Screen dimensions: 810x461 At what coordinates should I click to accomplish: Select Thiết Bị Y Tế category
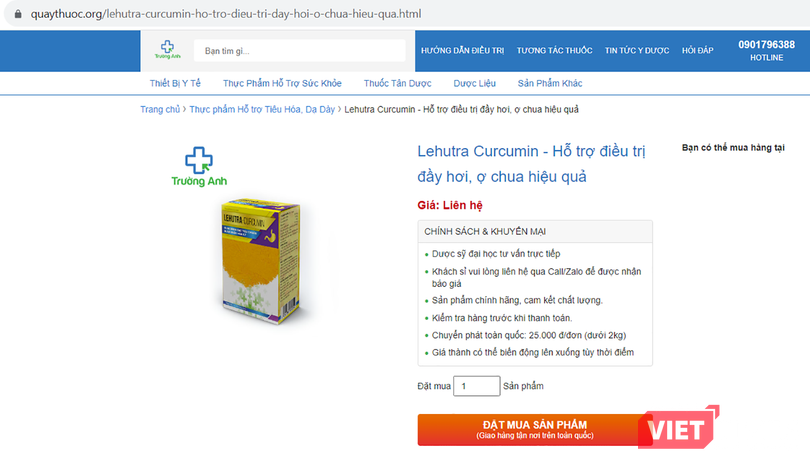coord(175,83)
